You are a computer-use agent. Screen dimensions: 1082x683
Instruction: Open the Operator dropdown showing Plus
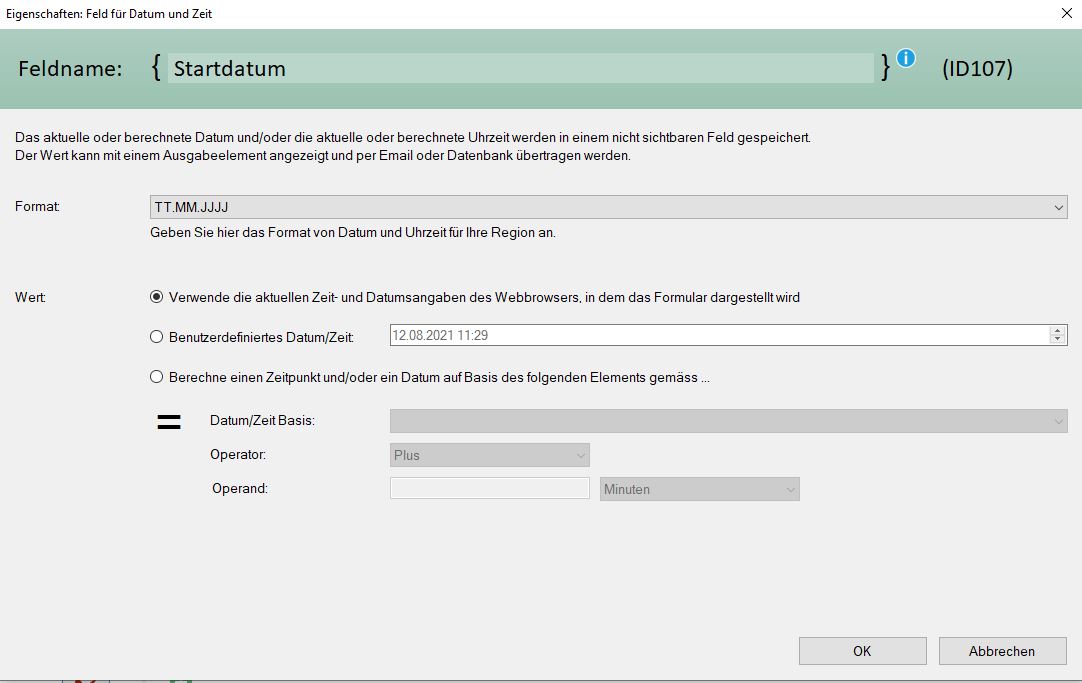pos(489,455)
